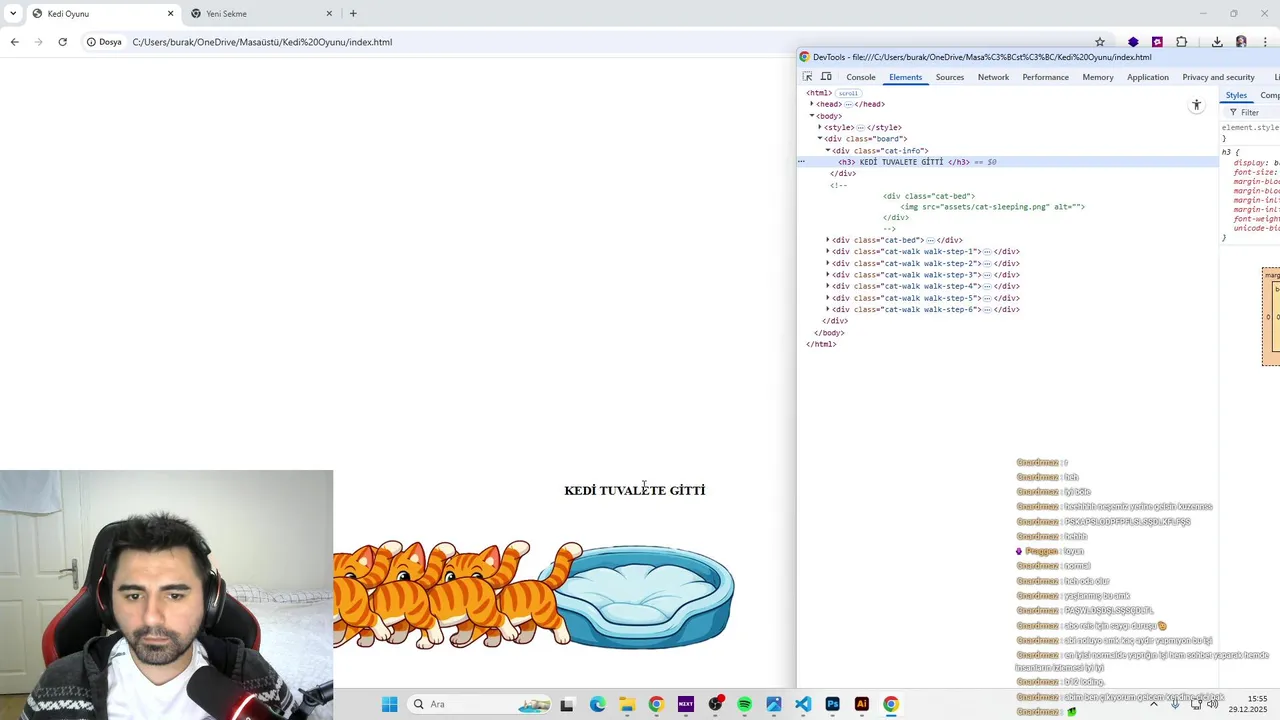The width and height of the screenshot is (1280, 720).
Task: Open Illustrator from the taskbar
Action: pos(862,704)
